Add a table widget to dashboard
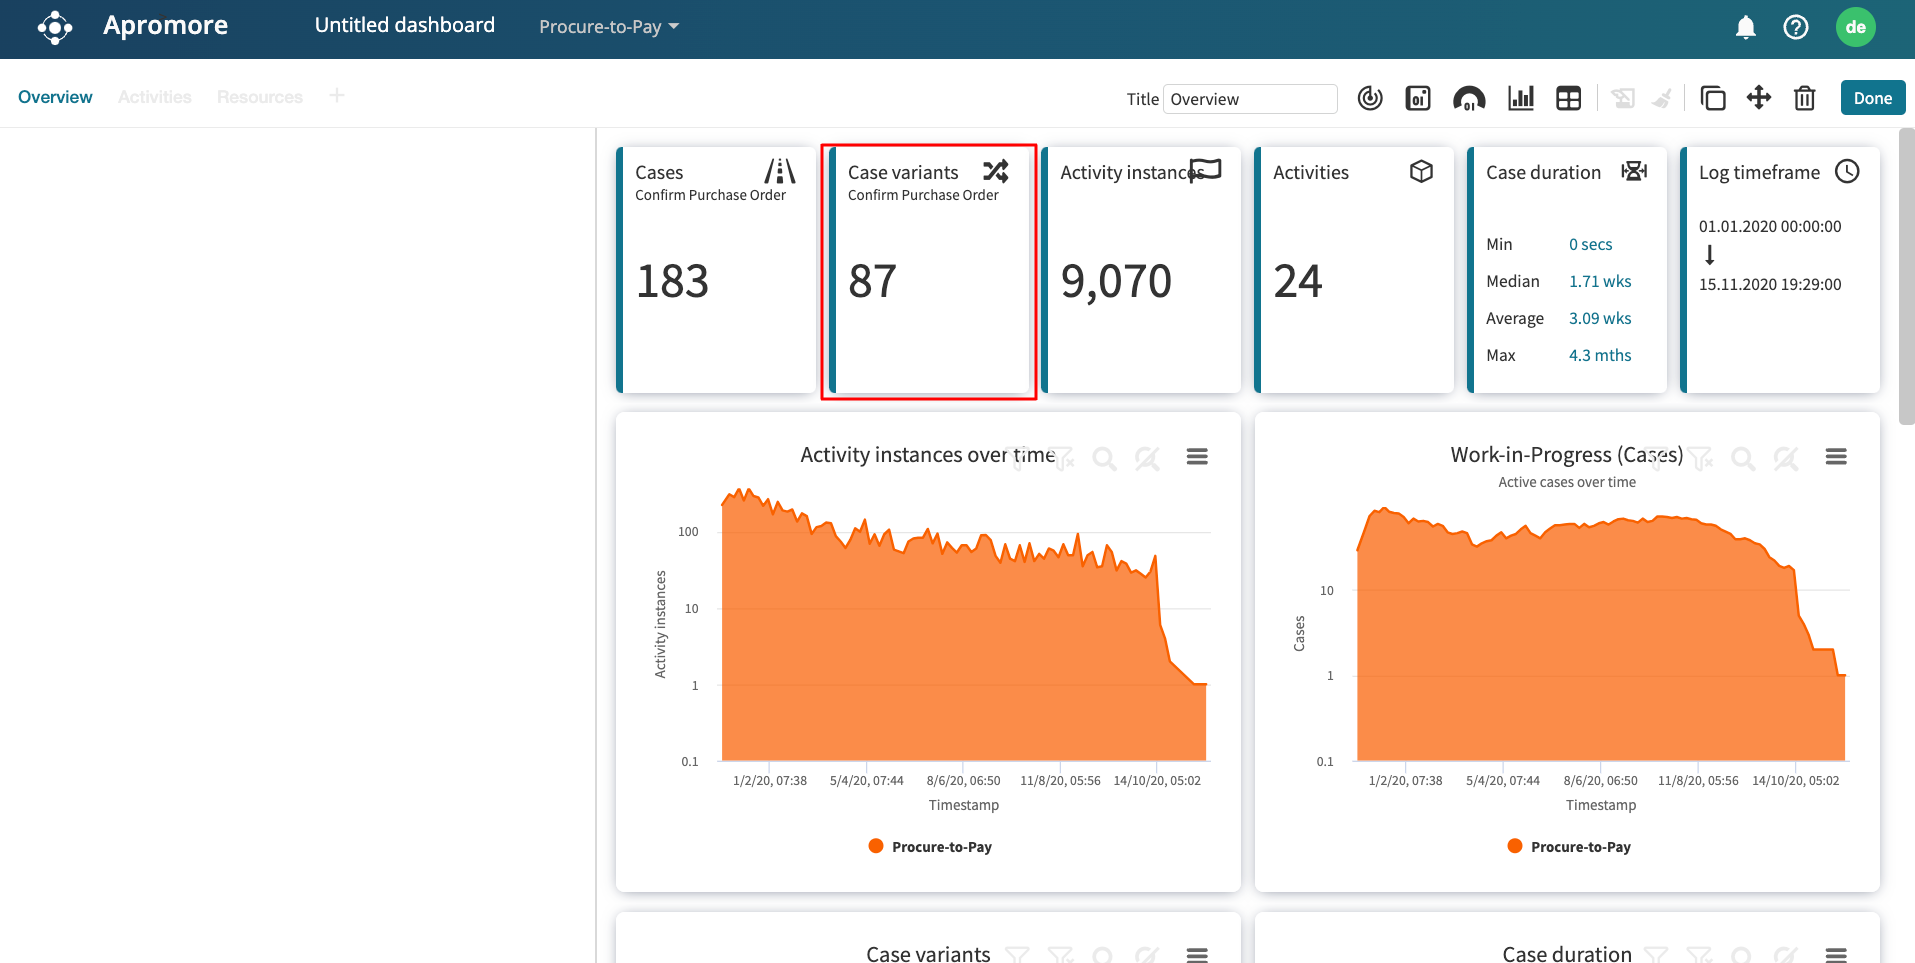Screen dimensions: 1915x963 (1568, 98)
